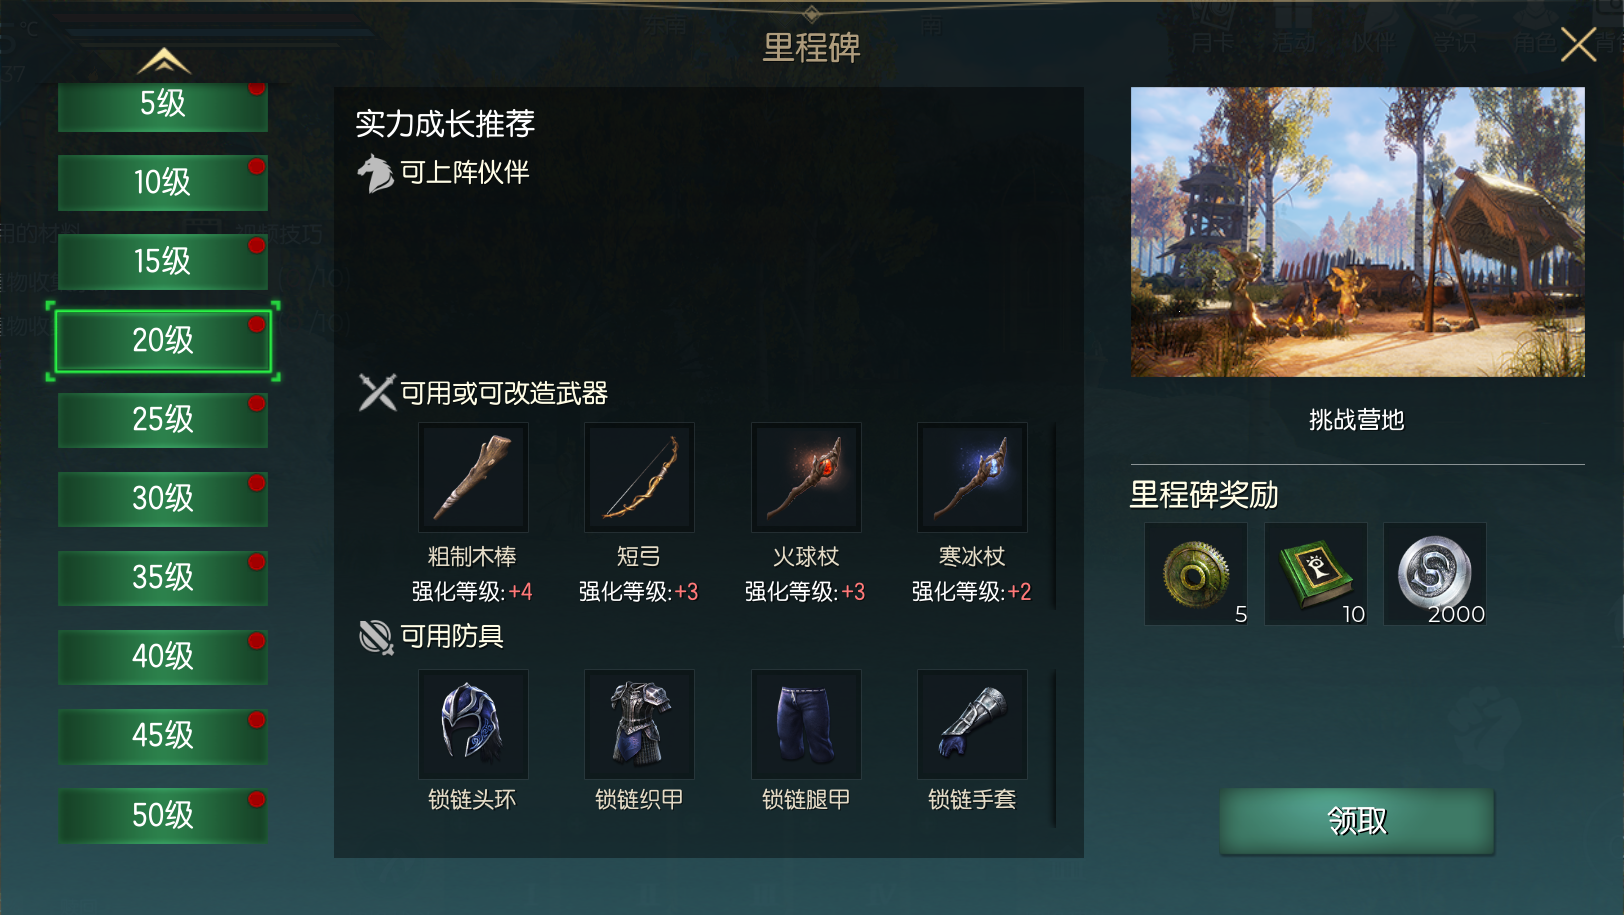Open the 挑战营地 camp preview image

1358,232
